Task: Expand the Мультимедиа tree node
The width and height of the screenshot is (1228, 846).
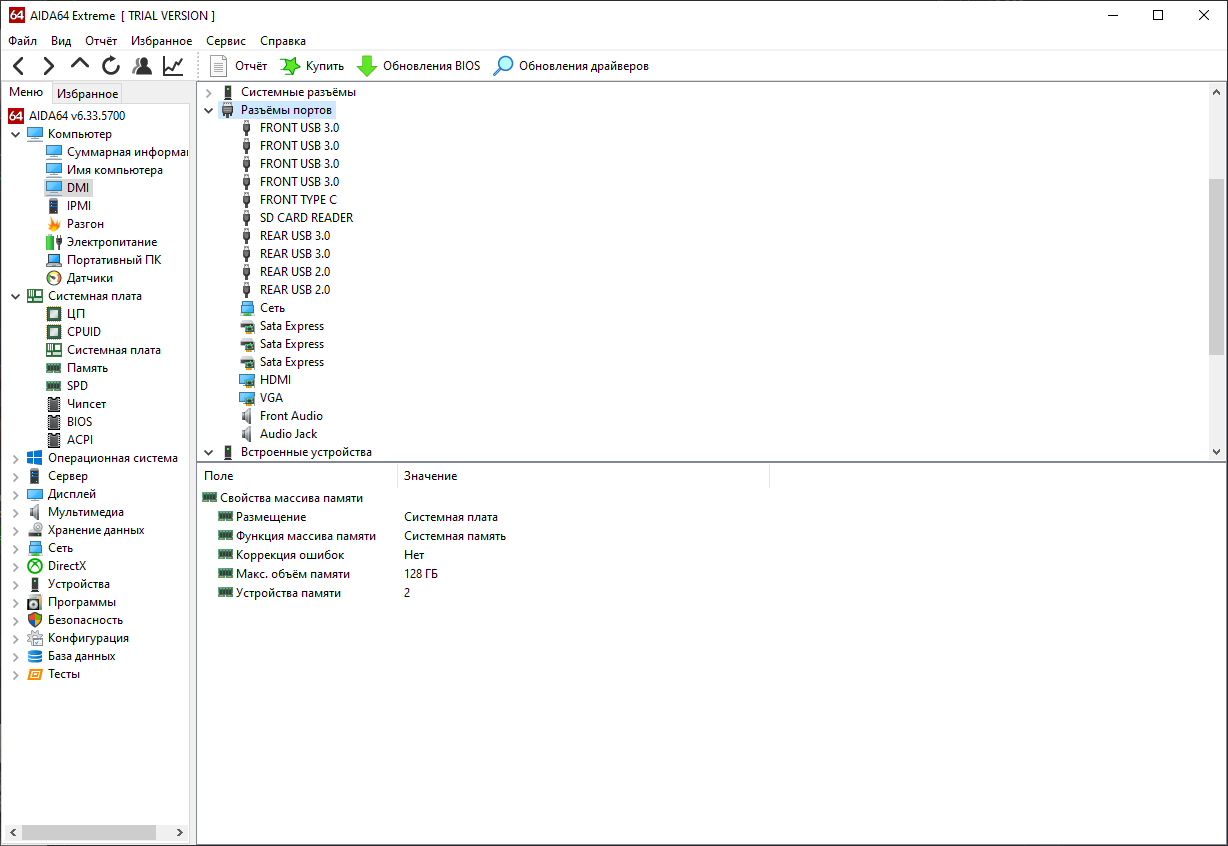Action: 15,512
